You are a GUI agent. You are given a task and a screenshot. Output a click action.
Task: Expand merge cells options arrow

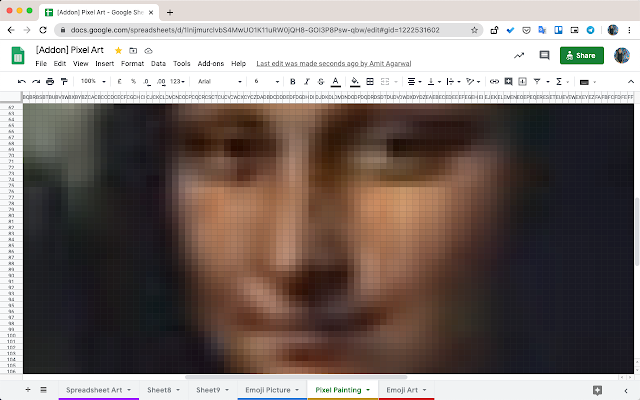point(396,82)
